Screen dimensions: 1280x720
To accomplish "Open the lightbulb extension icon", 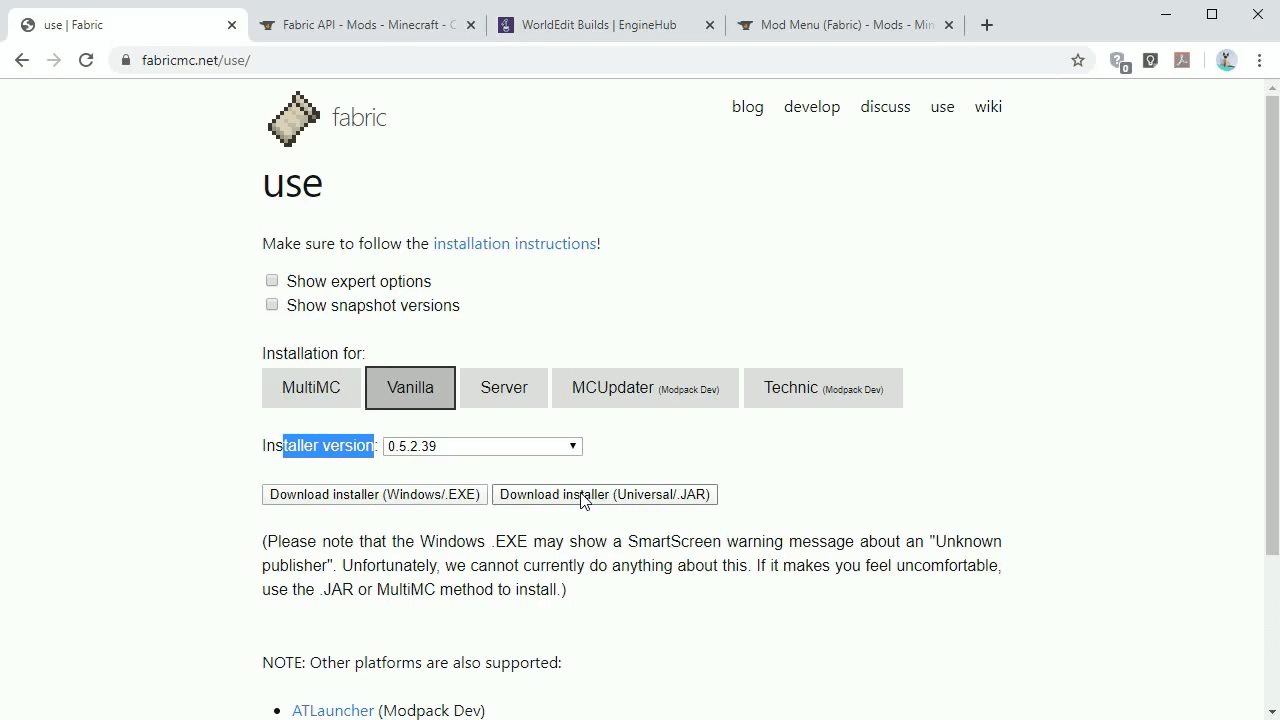I will click(x=1150, y=60).
